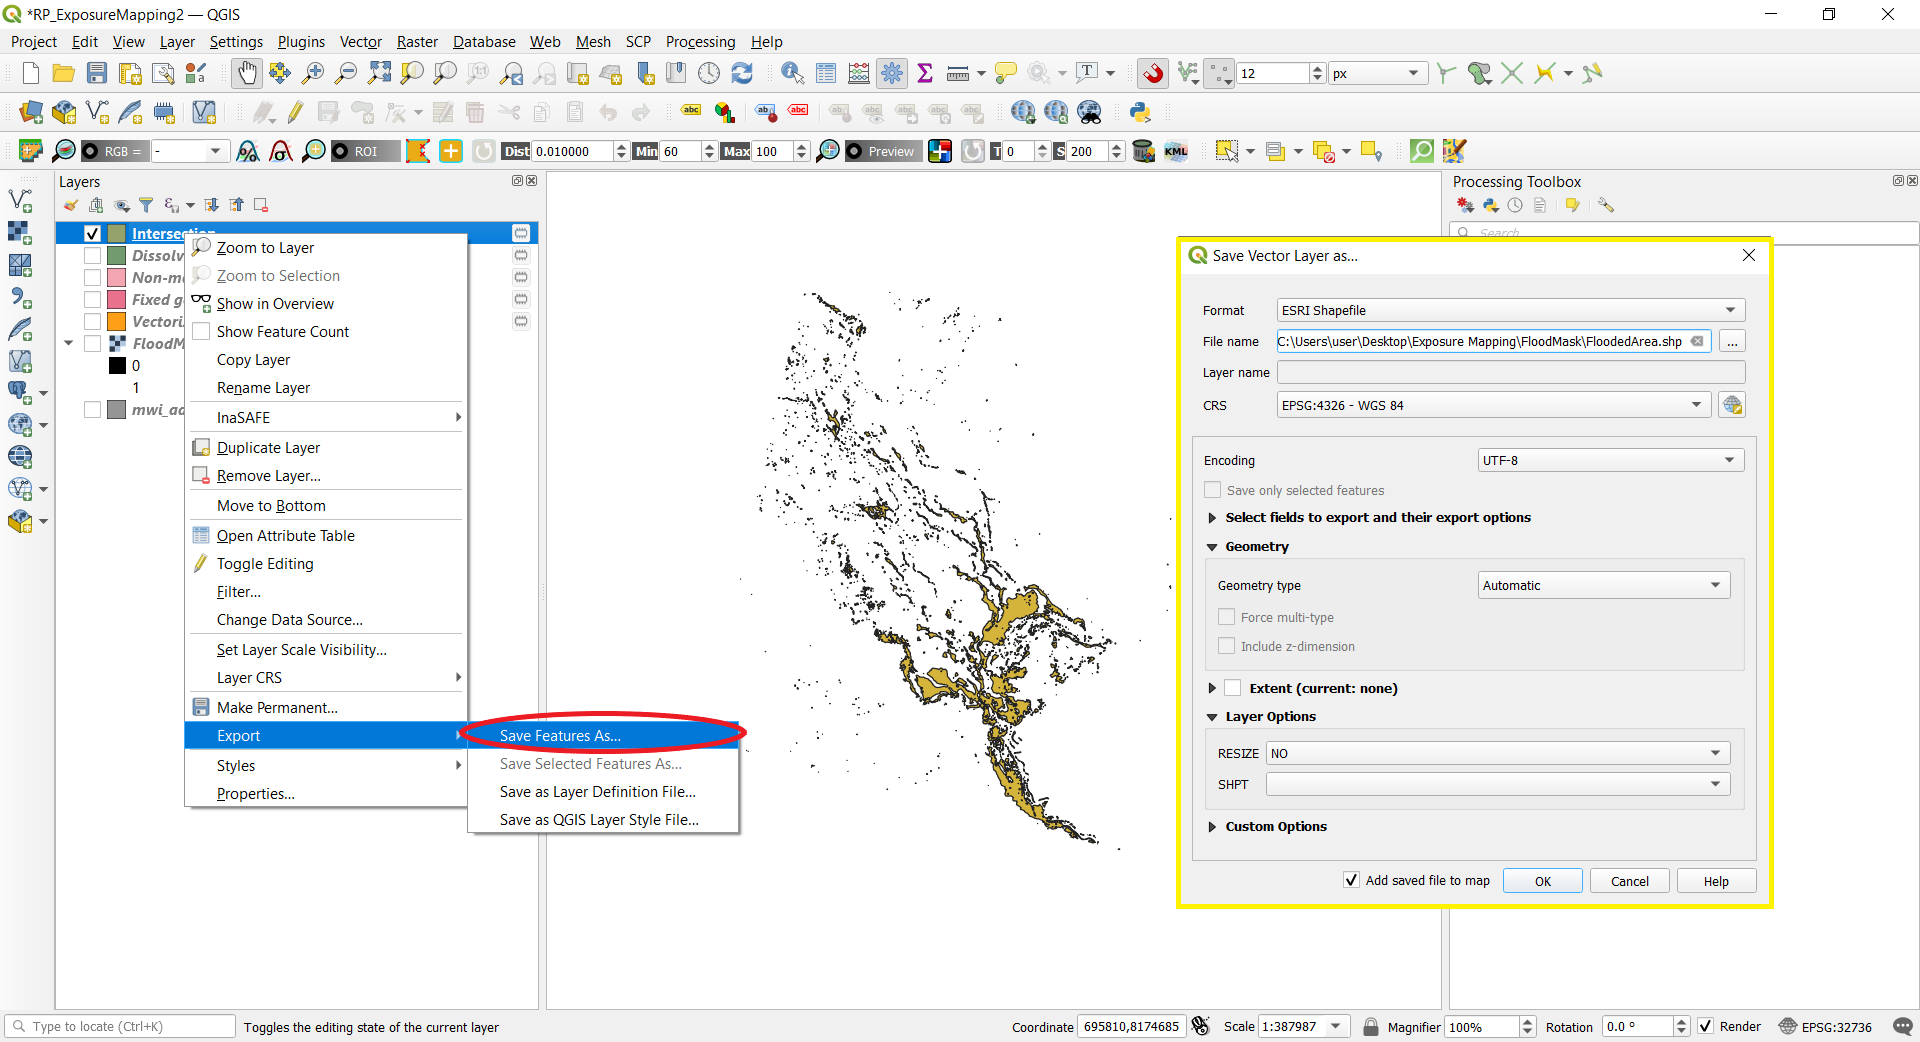1920x1042 pixels.
Task: Open the Python console from Processing Toolbox
Action: (1490, 204)
